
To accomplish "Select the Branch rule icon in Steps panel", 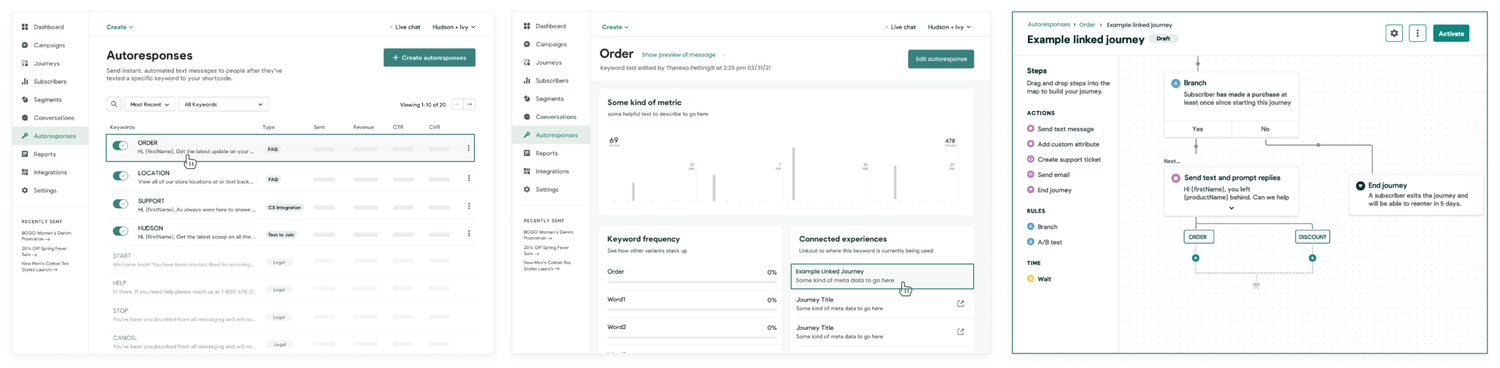I will point(1031,227).
